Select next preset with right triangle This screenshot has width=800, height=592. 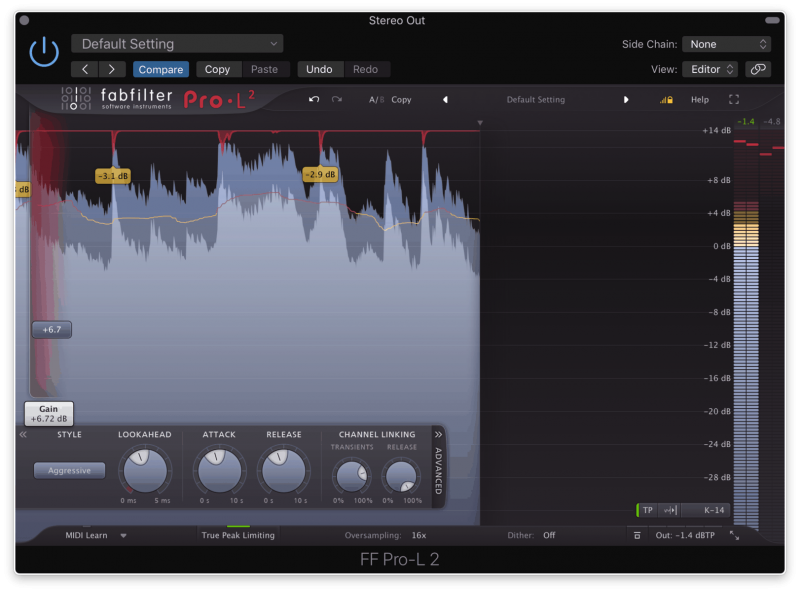coord(626,100)
